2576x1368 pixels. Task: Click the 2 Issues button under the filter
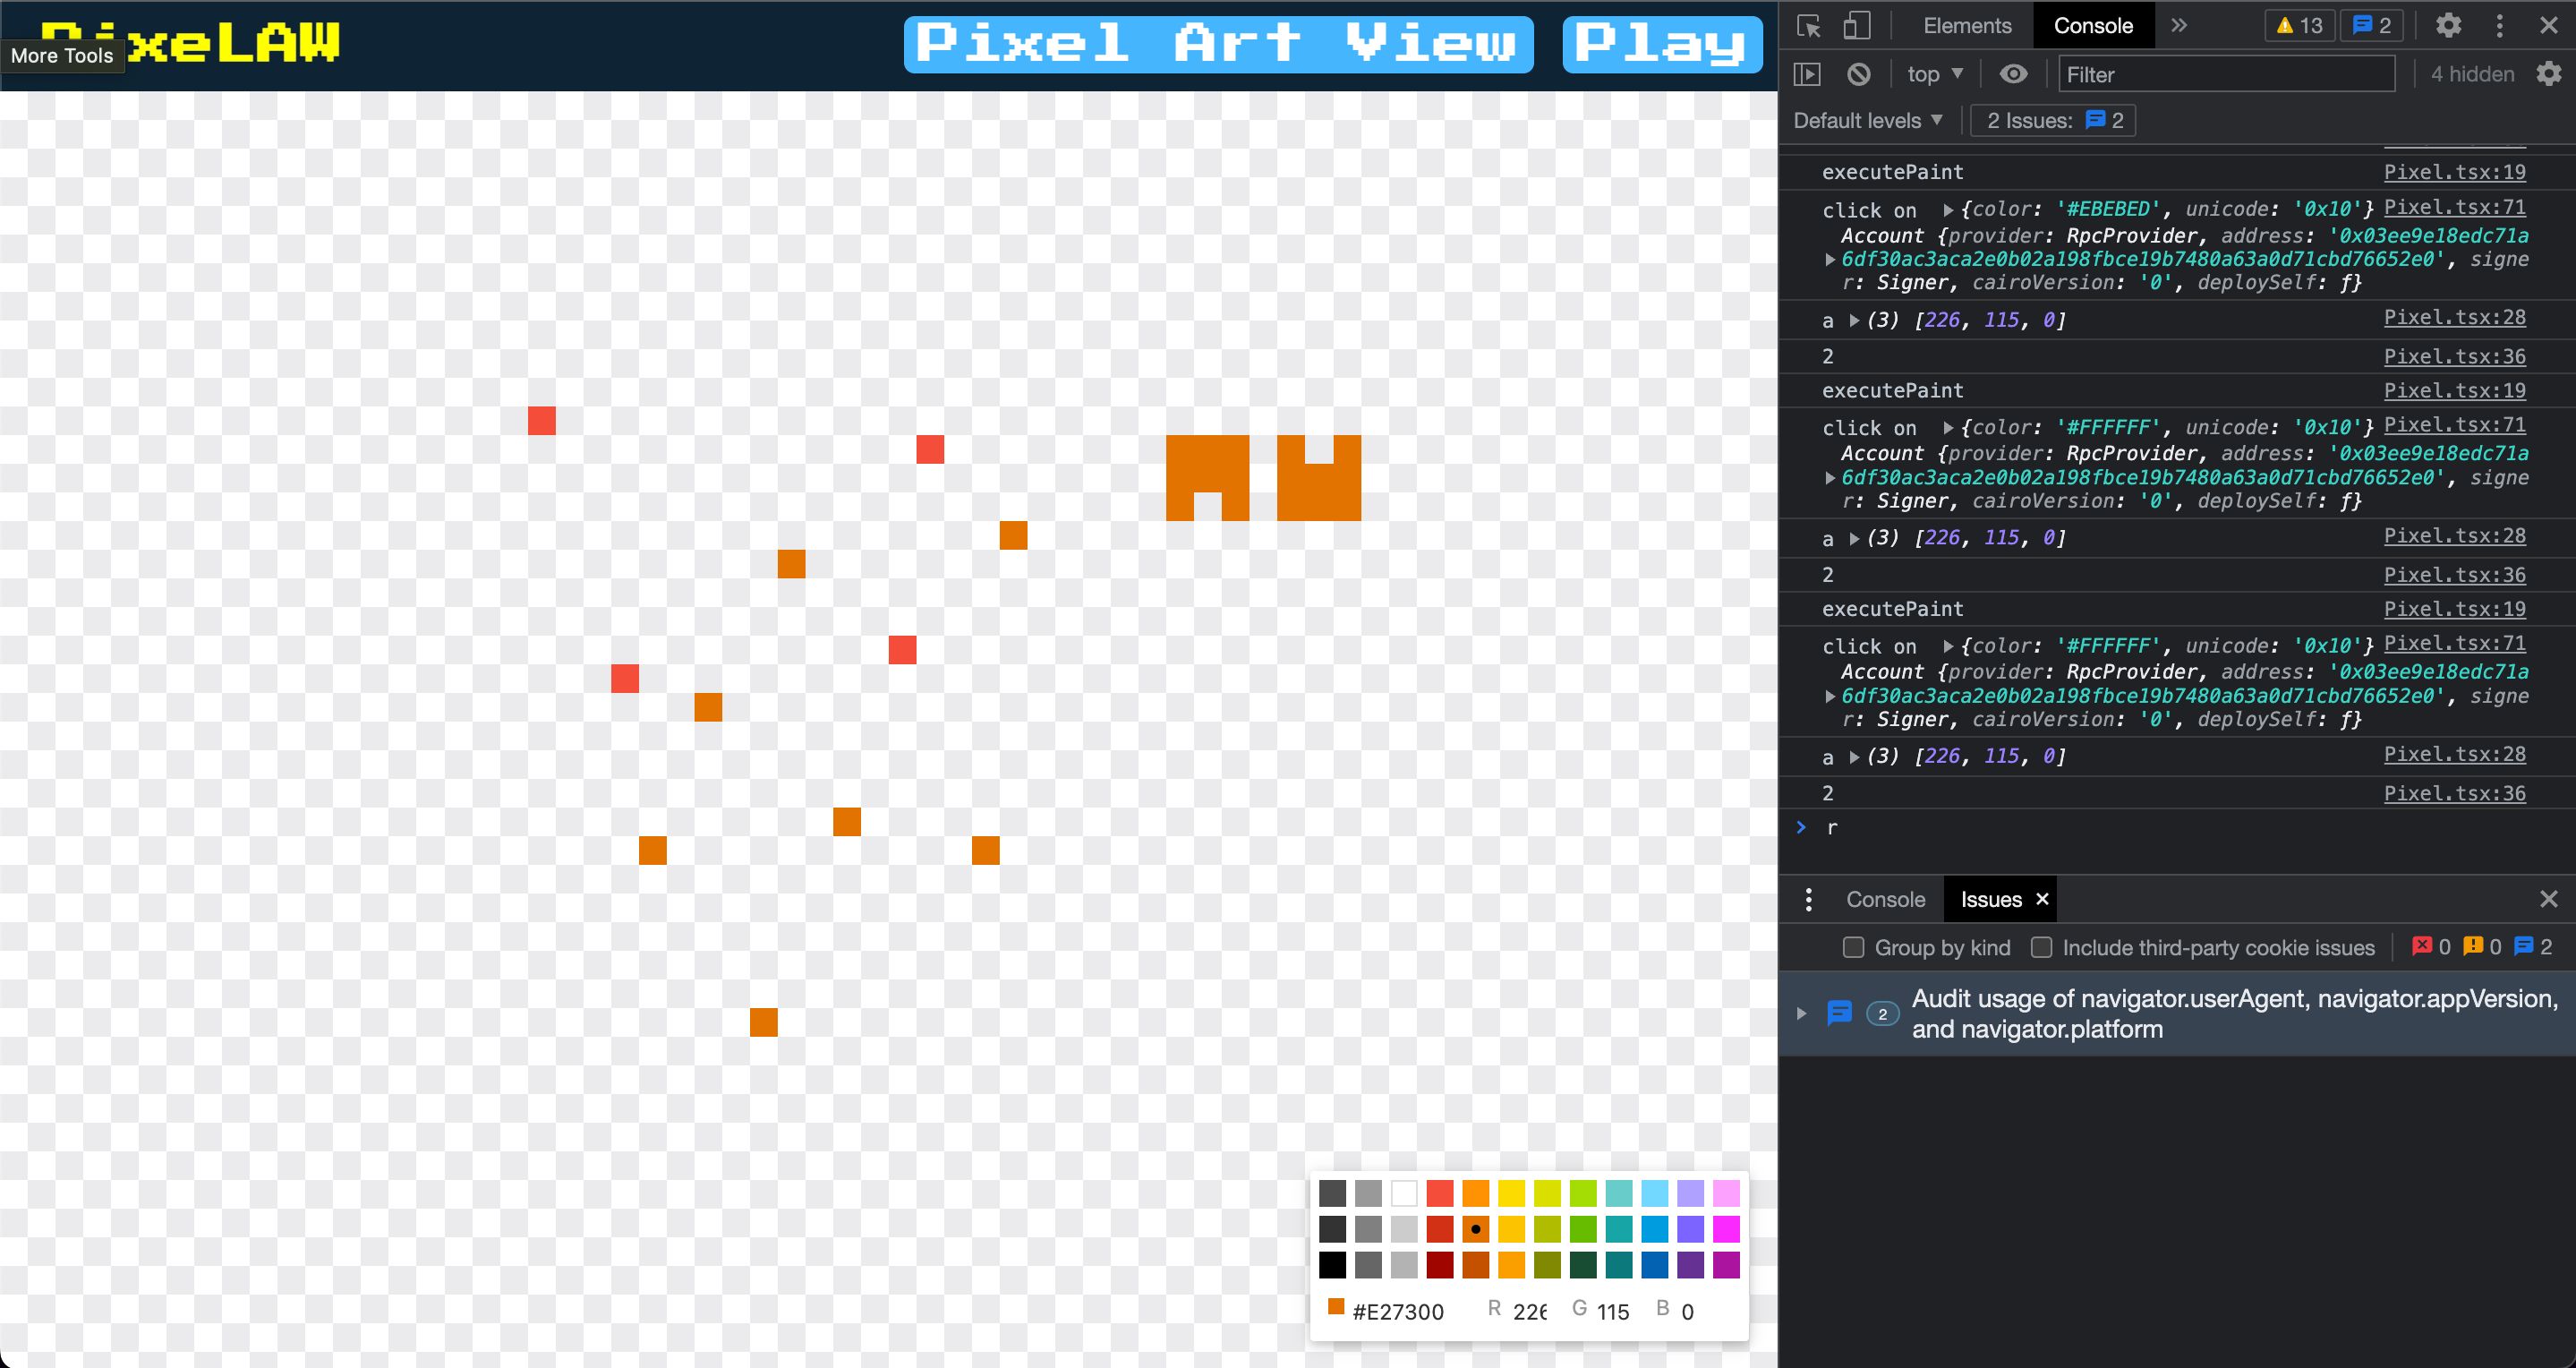pyautogui.click(x=2053, y=120)
